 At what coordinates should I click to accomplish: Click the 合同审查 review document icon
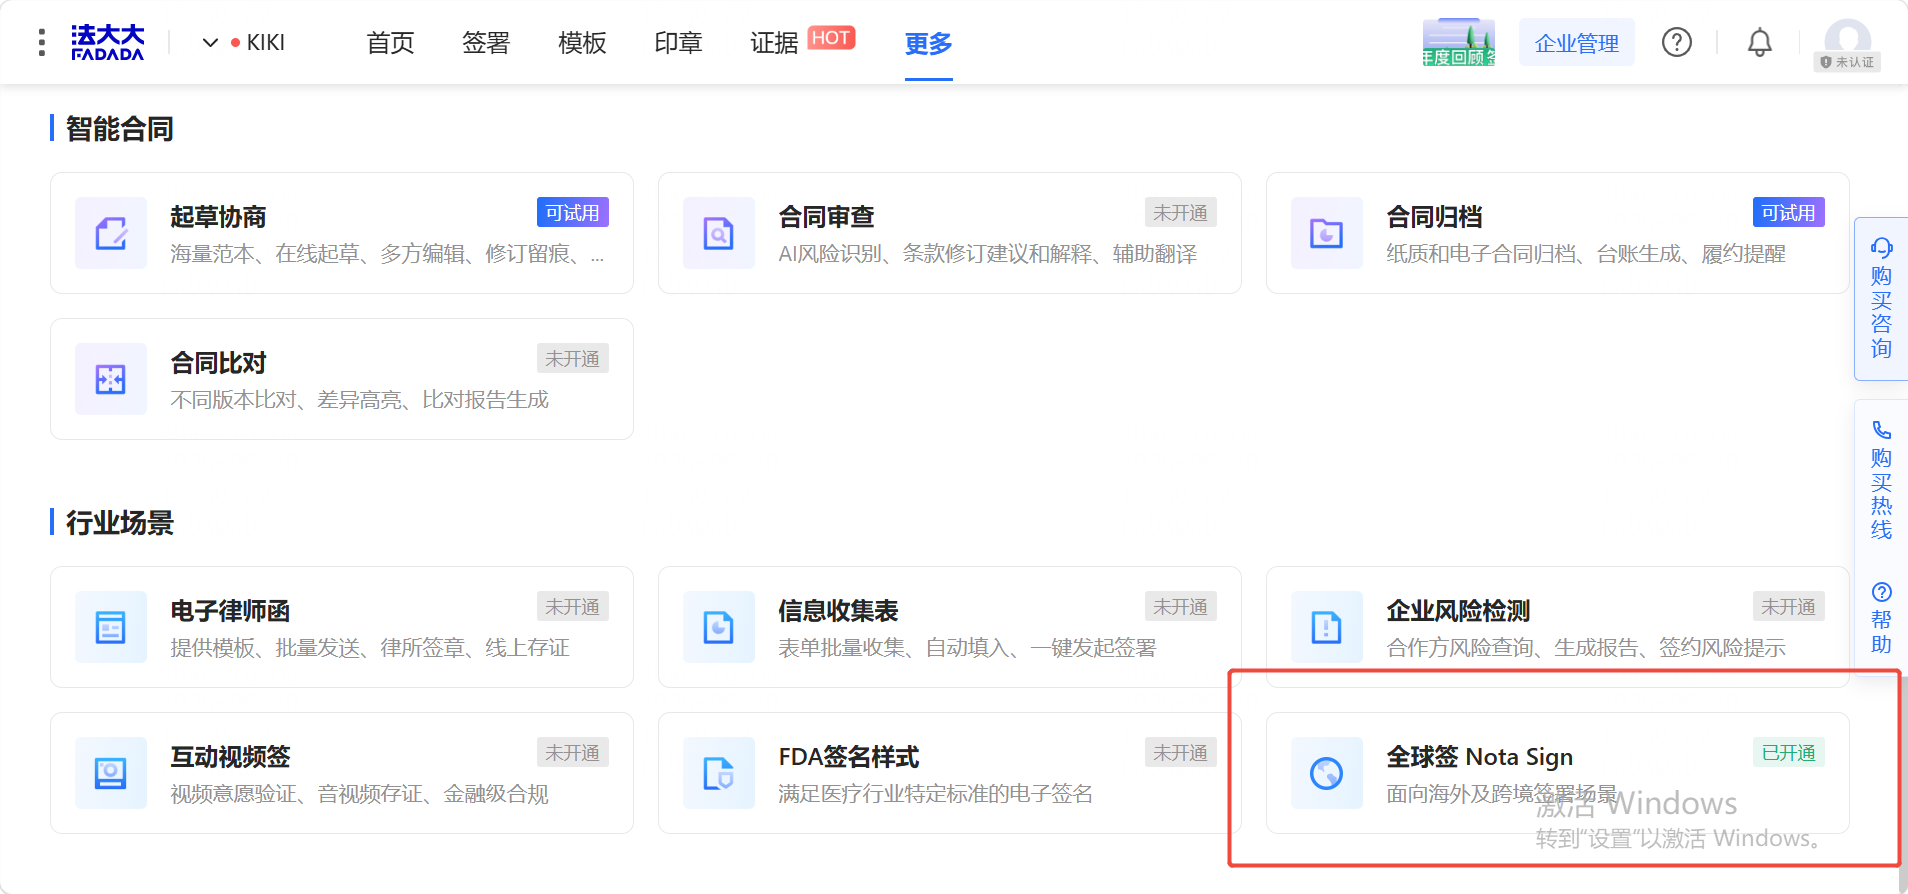719,233
